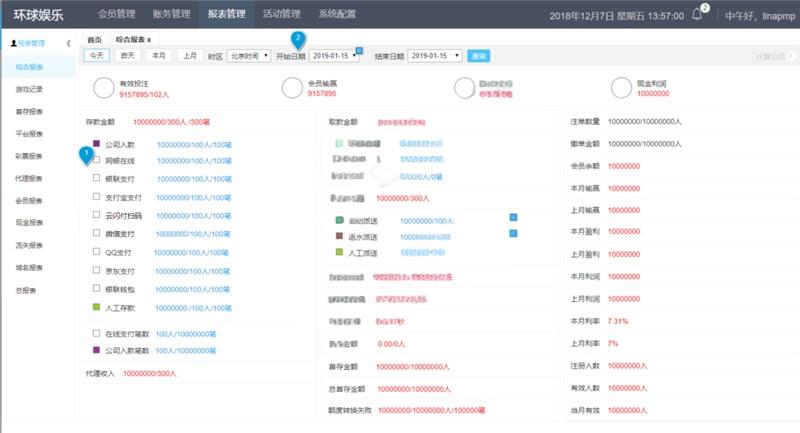The height and width of the screenshot is (433, 800).
Task: Filter by 今天 quick date button
Action: coord(97,57)
